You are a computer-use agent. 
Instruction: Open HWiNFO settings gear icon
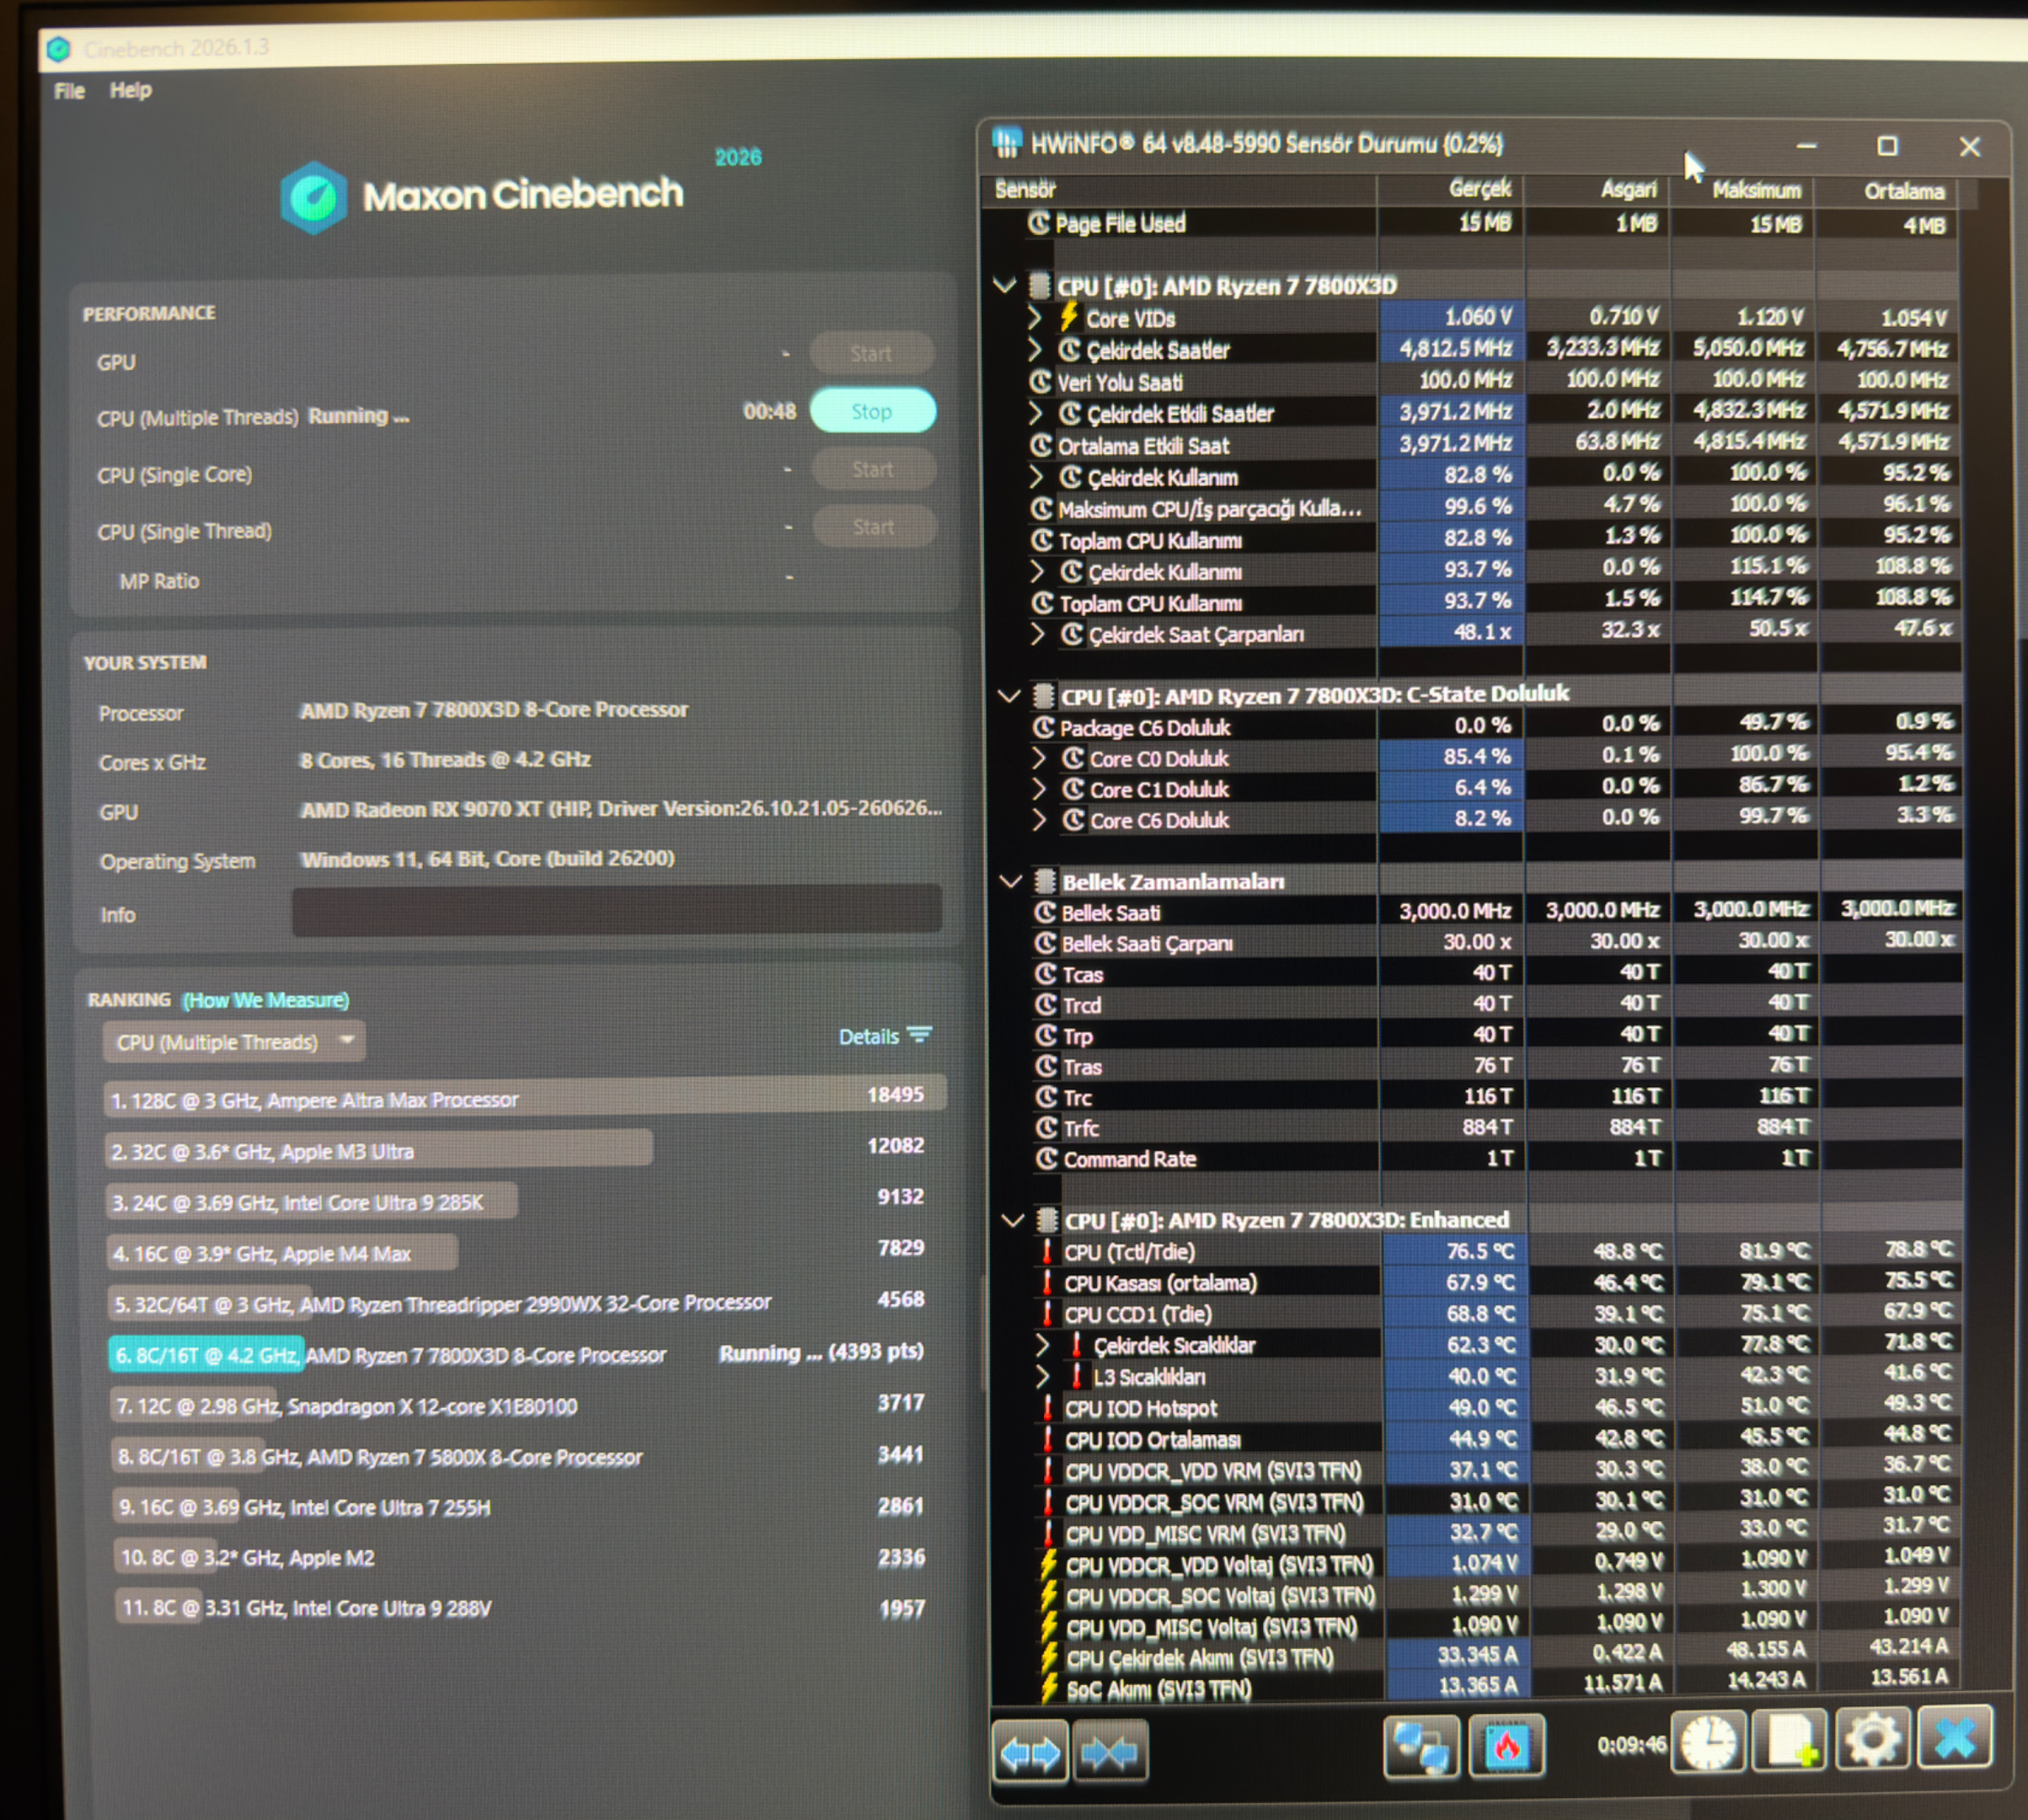point(1872,1739)
